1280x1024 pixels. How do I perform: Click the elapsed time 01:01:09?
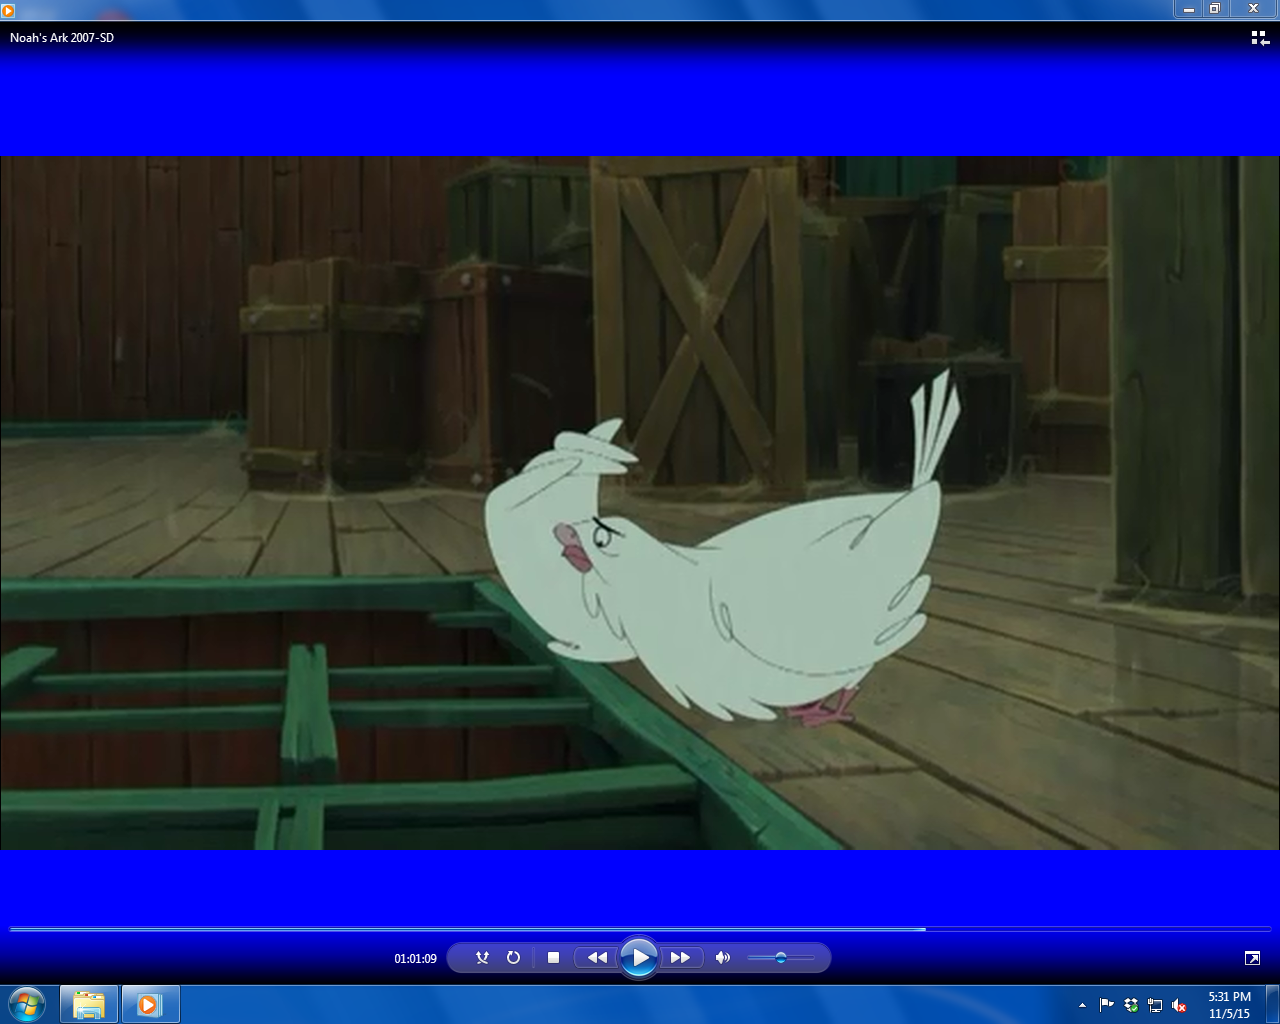(415, 959)
